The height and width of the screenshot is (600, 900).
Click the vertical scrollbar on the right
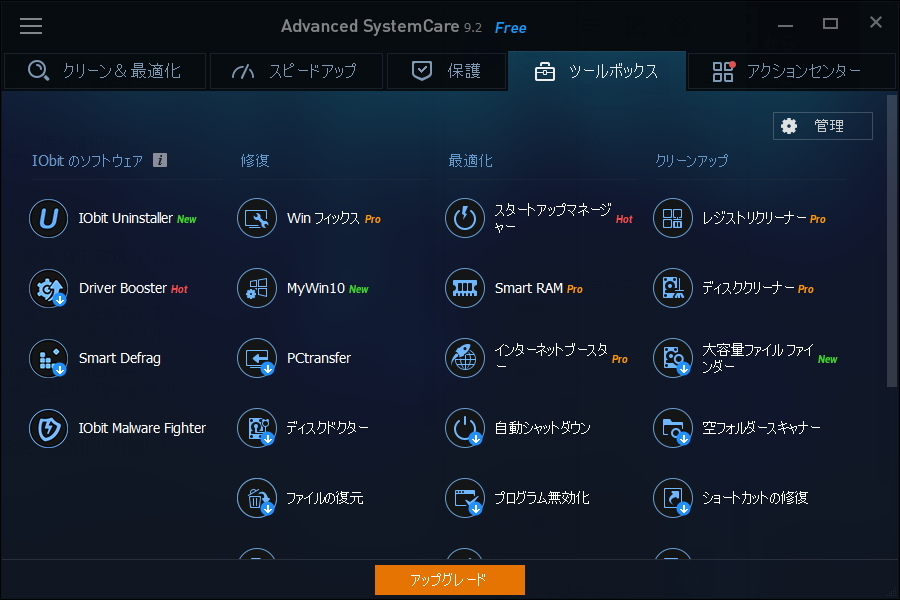click(x=891, y=241)
